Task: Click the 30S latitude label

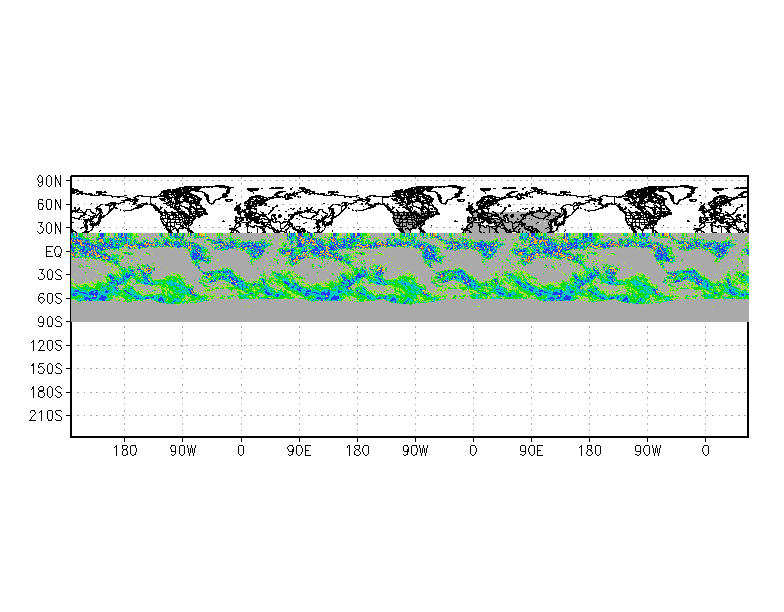Action: tap(49, 275)
